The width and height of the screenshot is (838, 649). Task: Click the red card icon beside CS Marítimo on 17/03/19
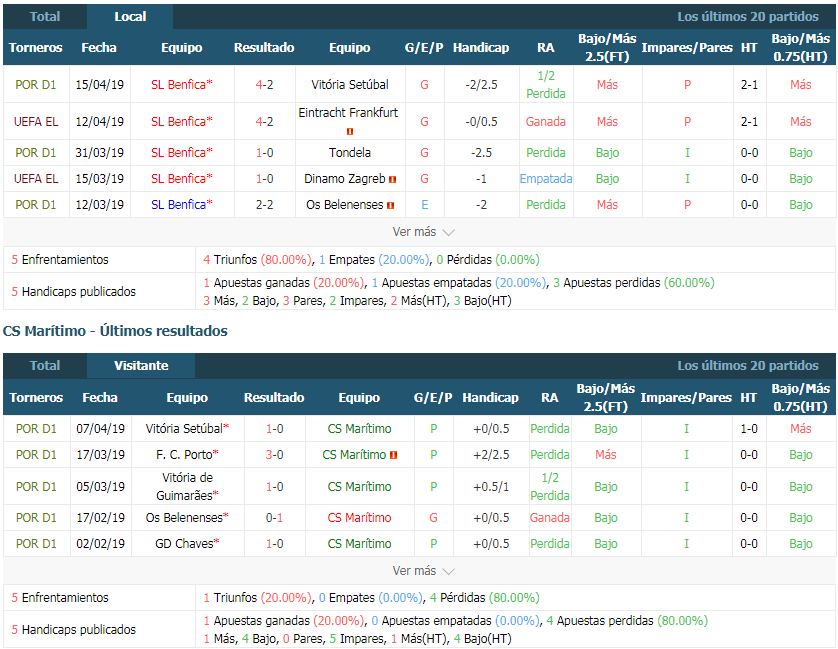(x=393, y=455)
